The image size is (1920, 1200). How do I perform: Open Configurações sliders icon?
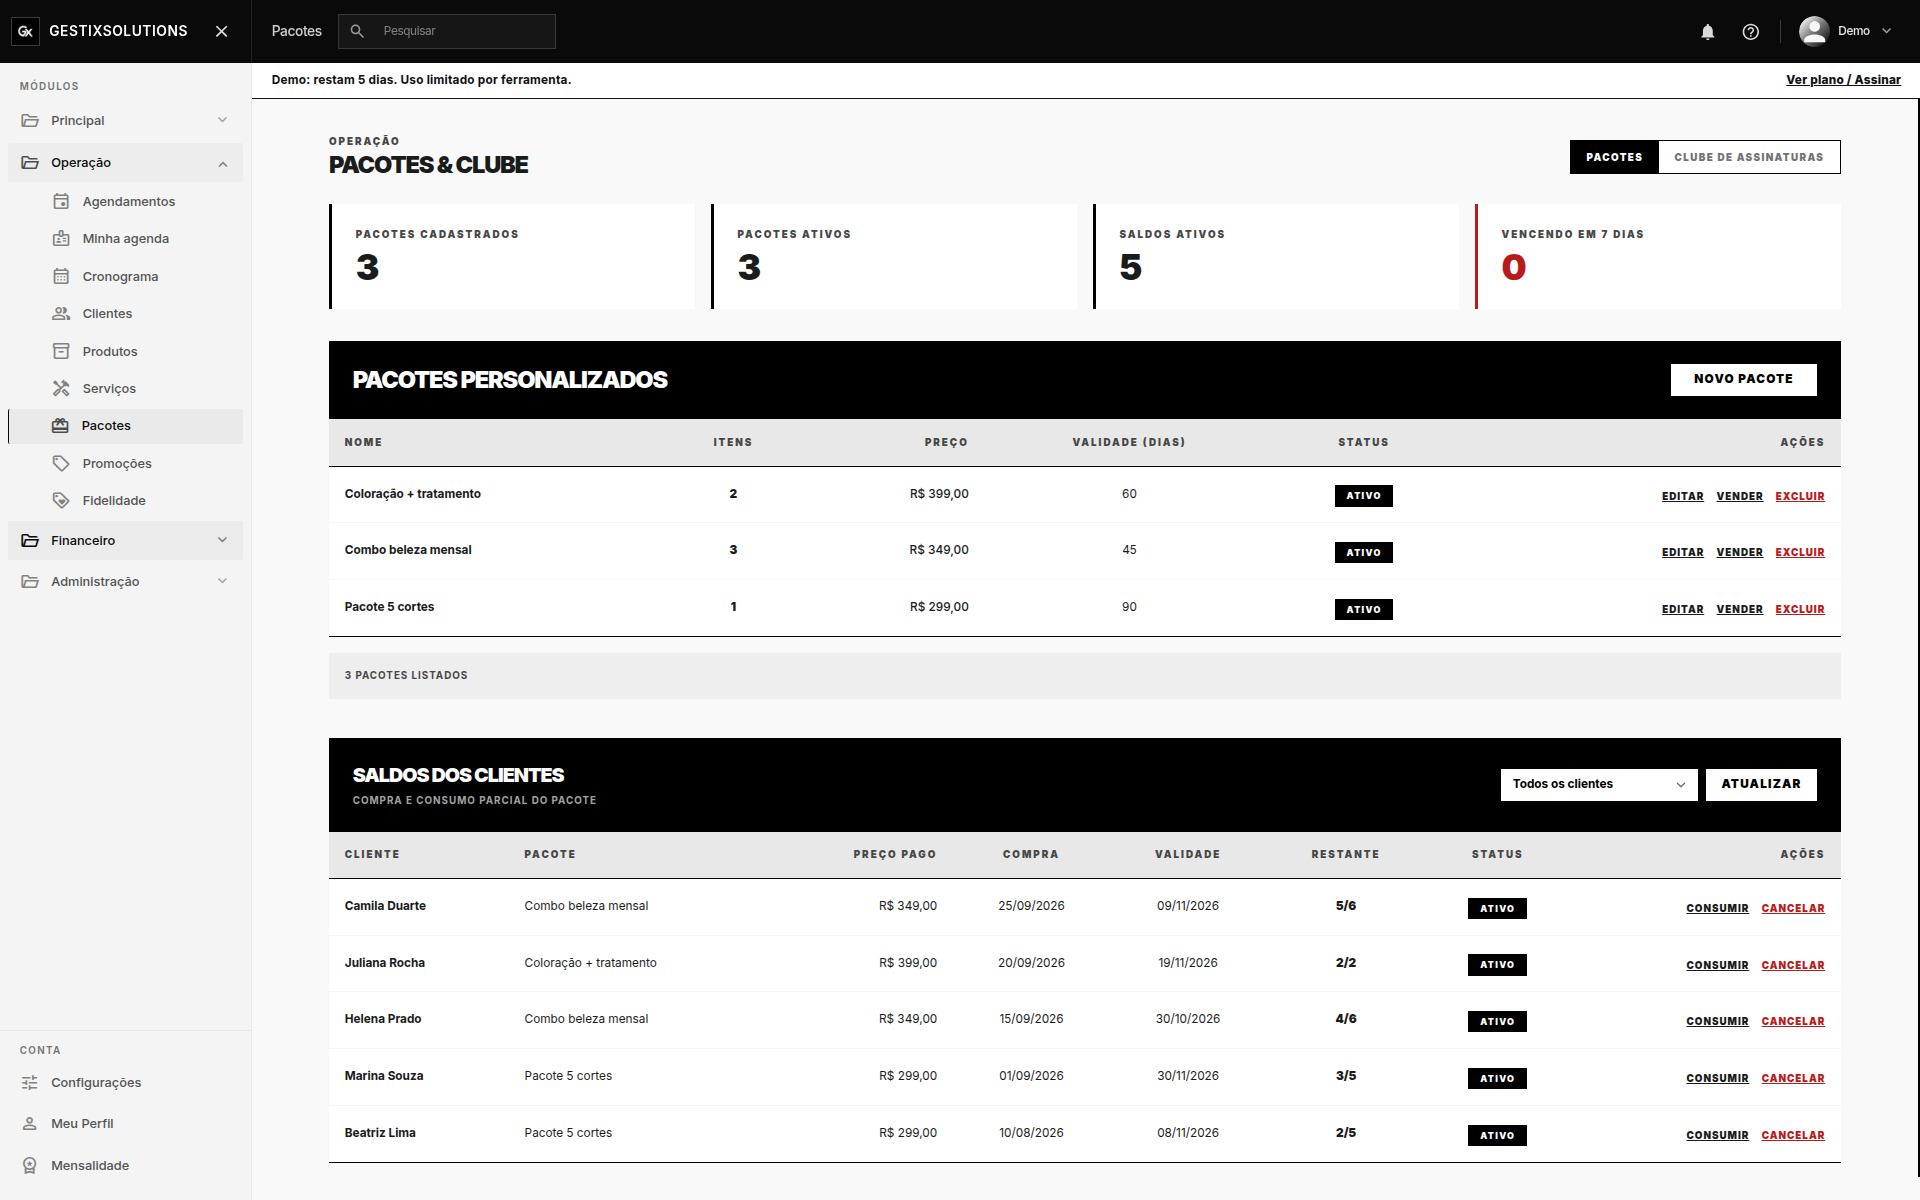coord(30,1082)
